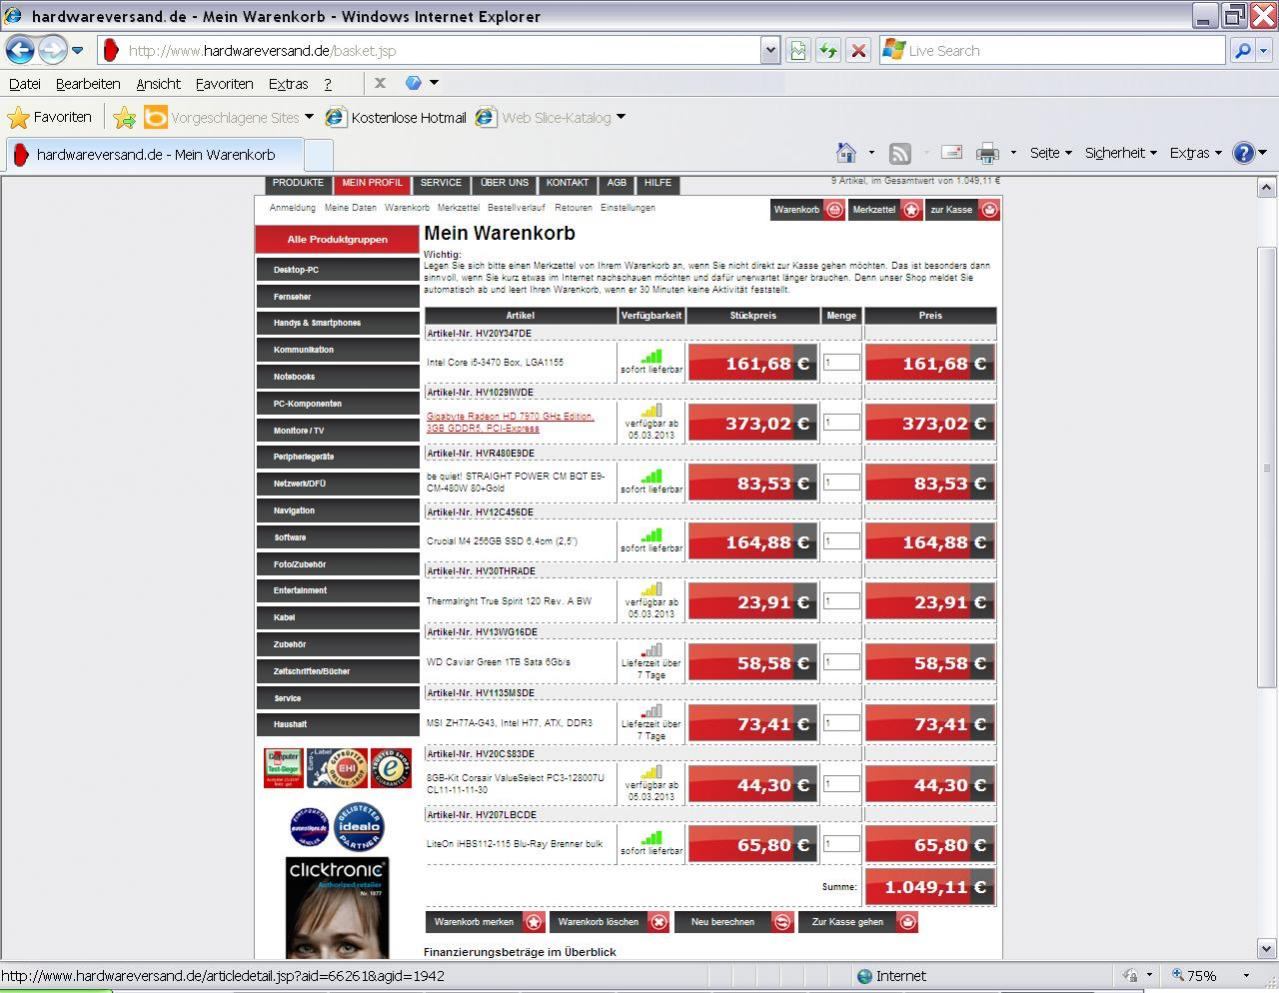Click the blank new tab button

[x=318, y=156]
